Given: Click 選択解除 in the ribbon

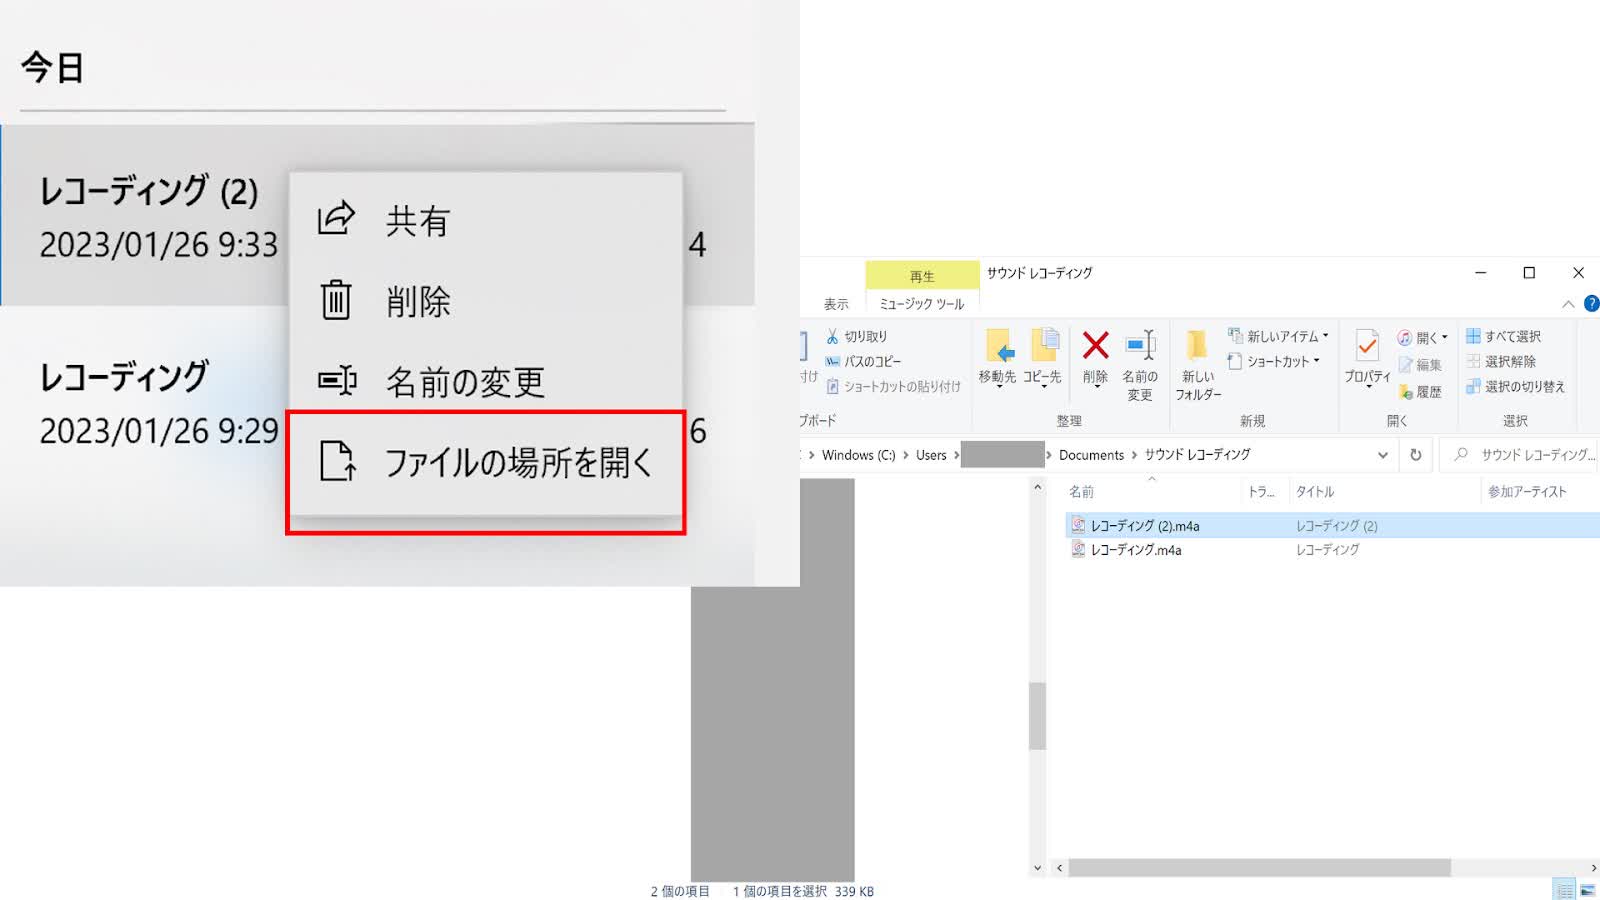Looking at the screenshot, I should point(1501,361).
